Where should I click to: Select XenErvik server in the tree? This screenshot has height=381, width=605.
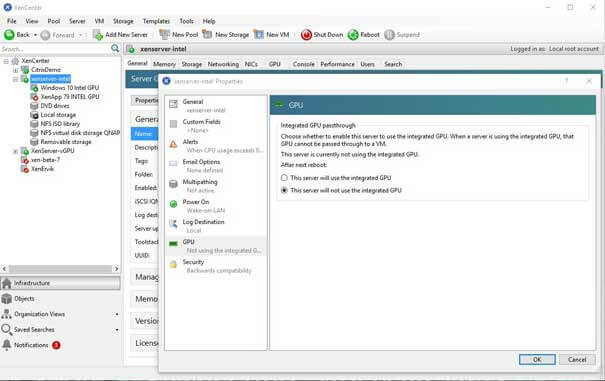[x=42, y=169]
